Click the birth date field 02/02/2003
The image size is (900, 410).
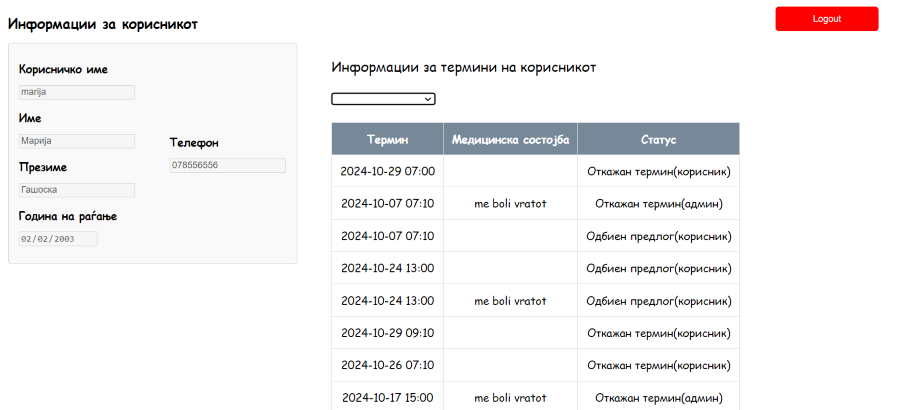point(58,239)
